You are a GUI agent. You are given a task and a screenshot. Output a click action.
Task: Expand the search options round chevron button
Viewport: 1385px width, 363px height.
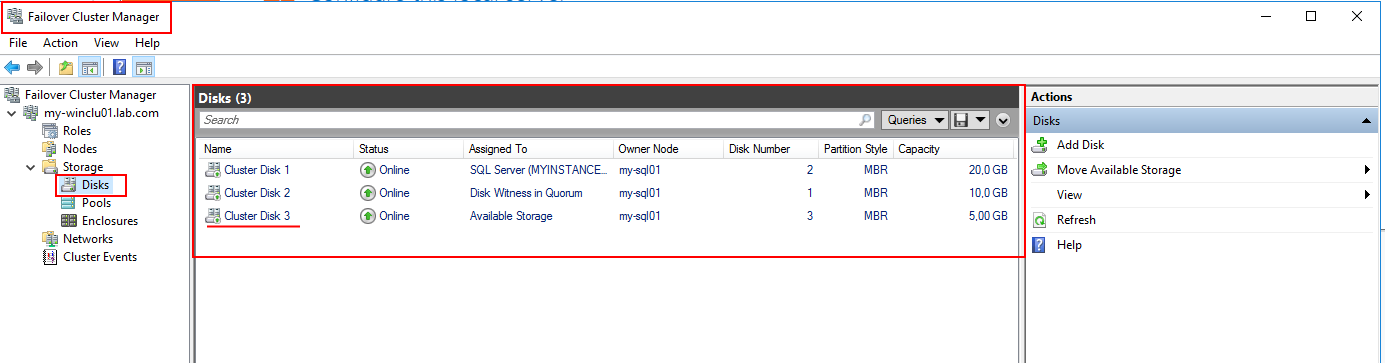(x=1003, y=120)
